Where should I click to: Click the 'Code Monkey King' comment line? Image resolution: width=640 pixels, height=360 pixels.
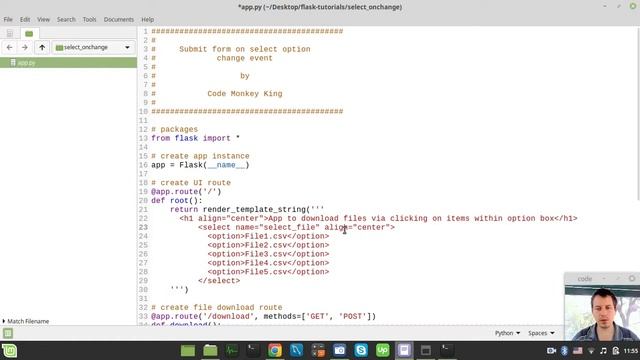click(244, 93)
